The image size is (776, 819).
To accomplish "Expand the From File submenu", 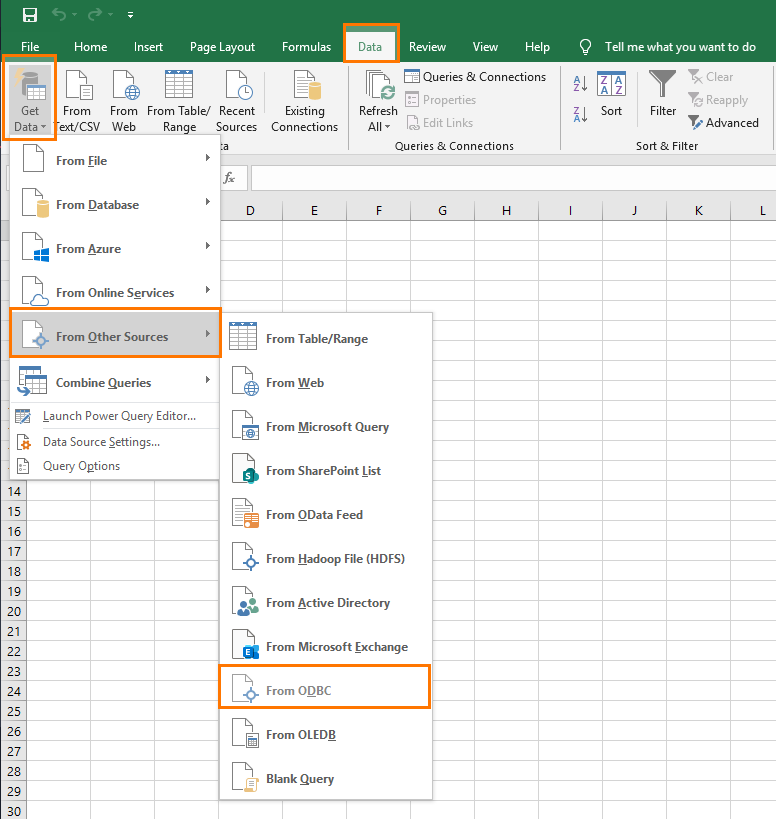I will pyautogui.click(x=114, y=160).
